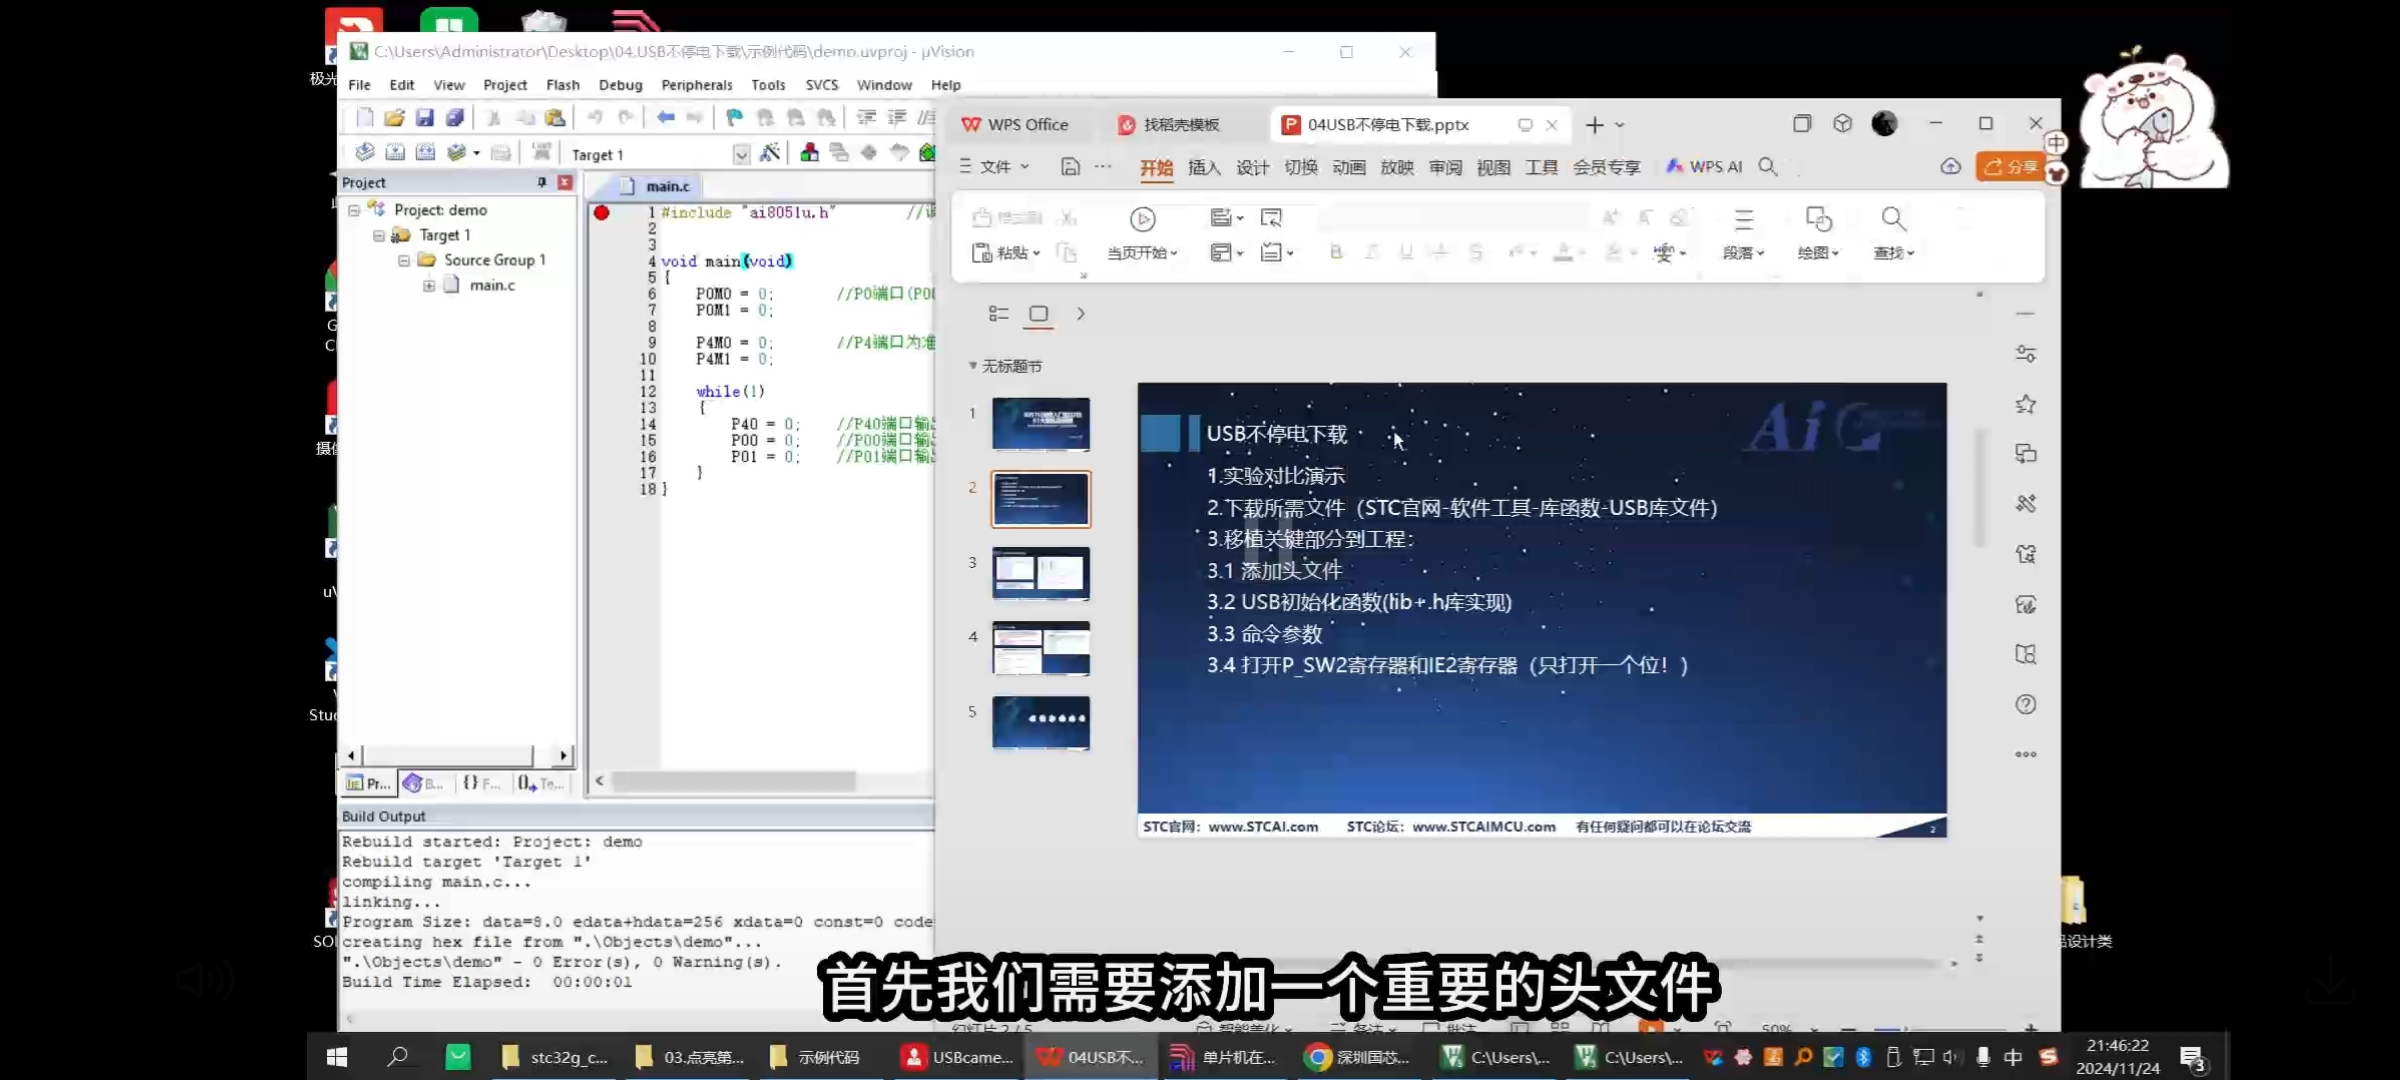The height and width of the screenshot is (1080, 2400).
Task: Switch to the 设计 ribbon tab
Action: coord(1252,167)
